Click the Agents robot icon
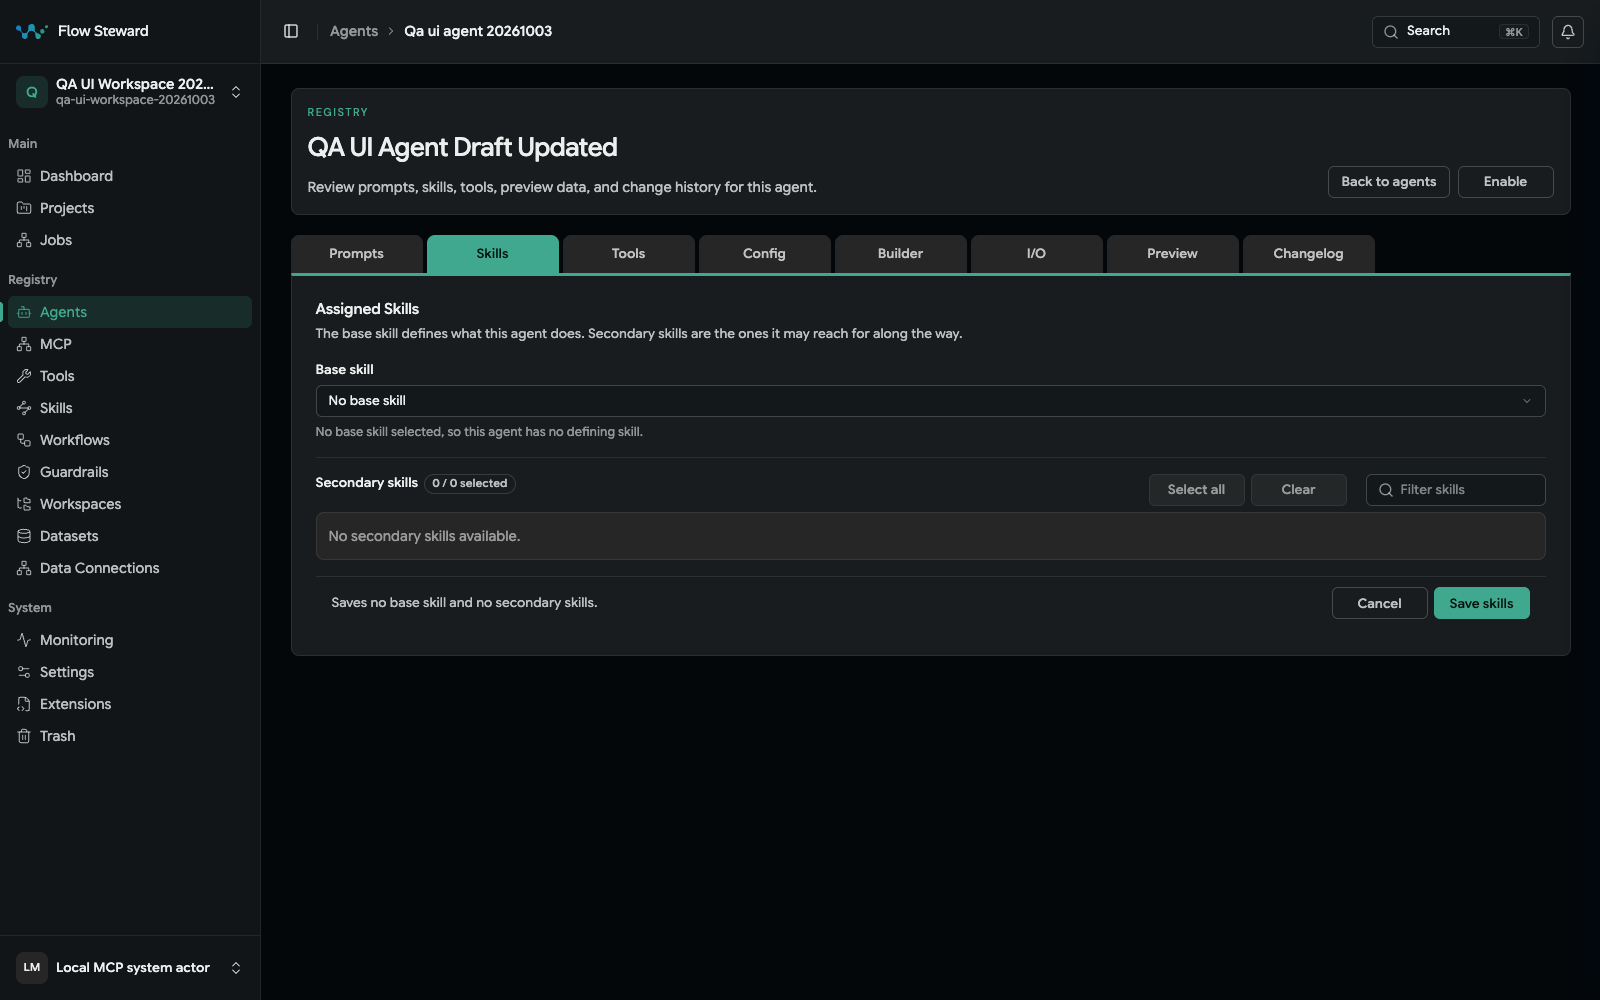 (24, 312)
